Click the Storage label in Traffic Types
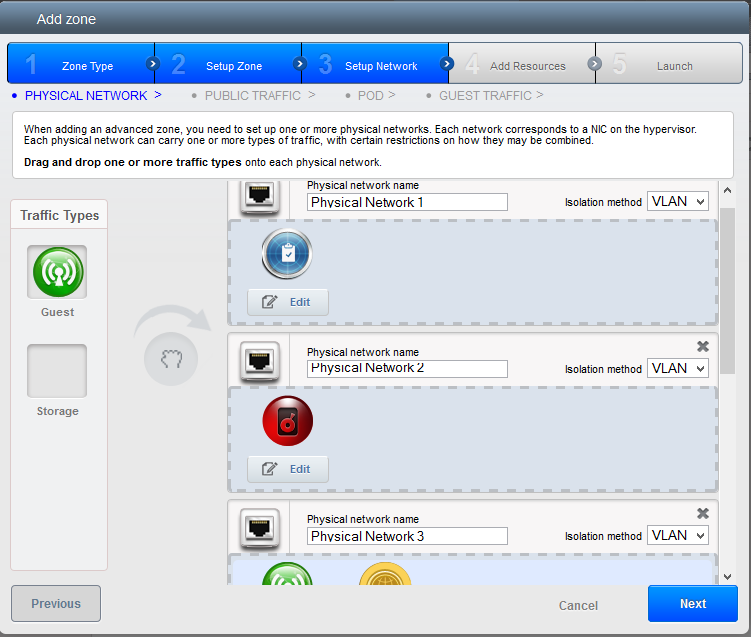The height and width of the screenshot is (637, 751). (x=57, y=411)
